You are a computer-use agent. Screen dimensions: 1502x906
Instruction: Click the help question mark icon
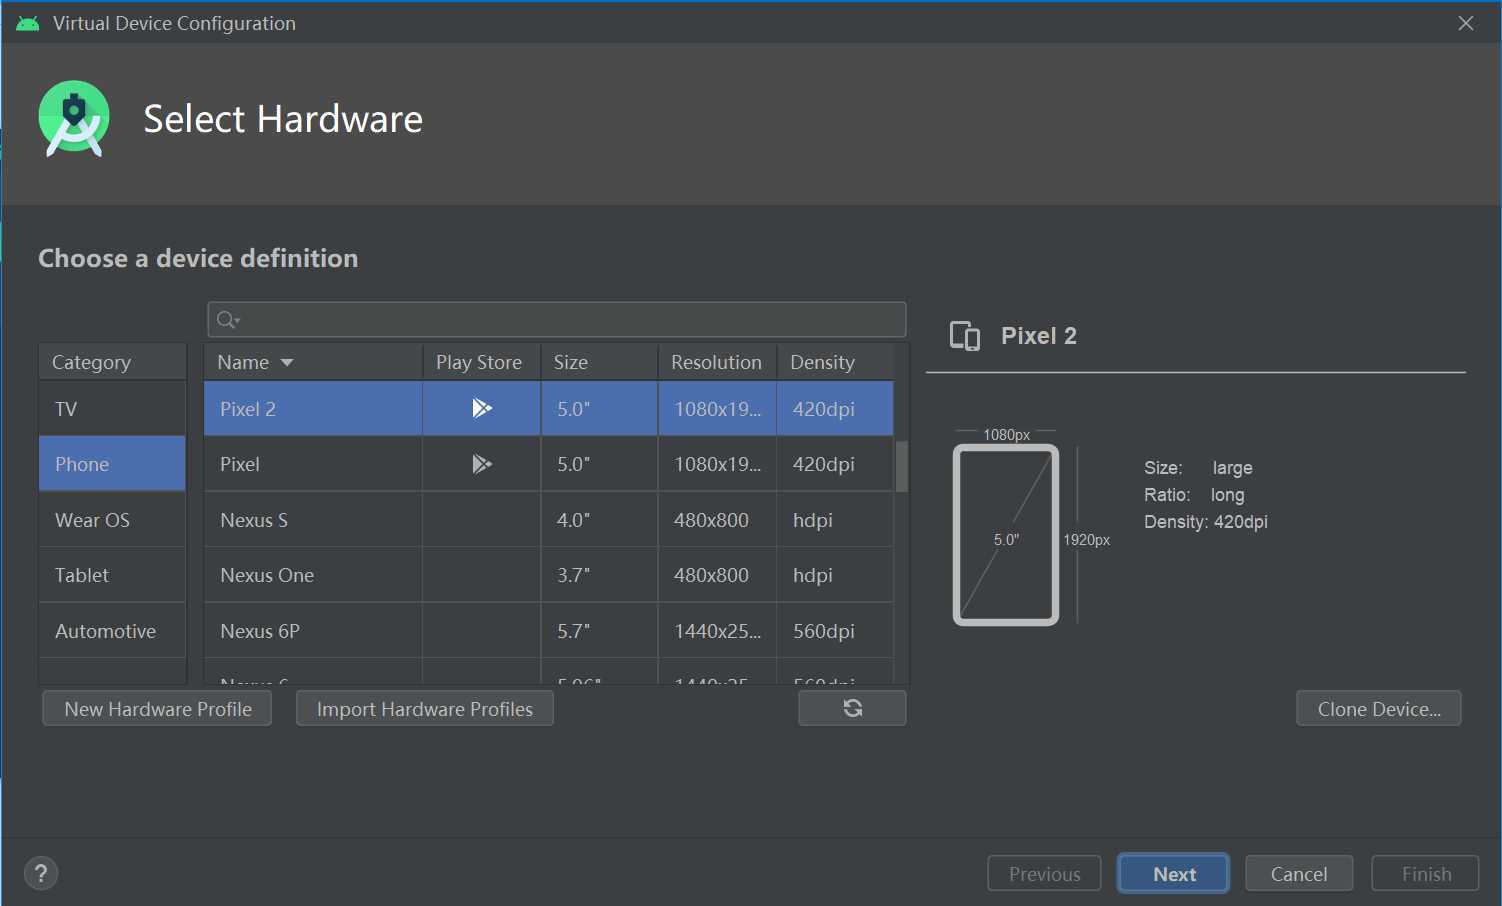pos(41,873)
